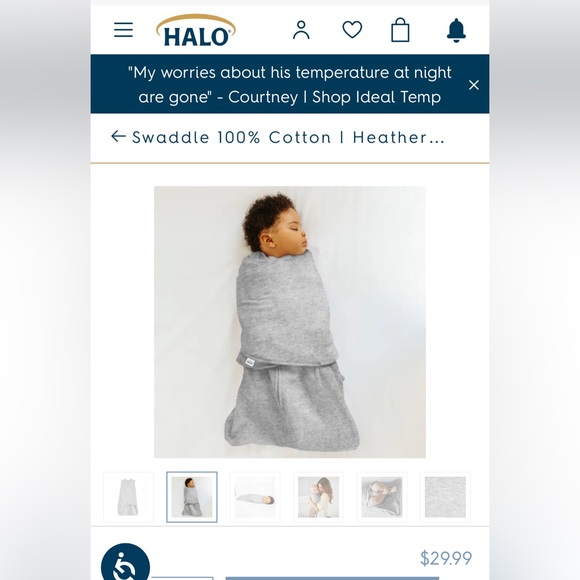Dismiss the Ideal Temp promo banner
Screen dimensions: 580x580
click(474, 85)
